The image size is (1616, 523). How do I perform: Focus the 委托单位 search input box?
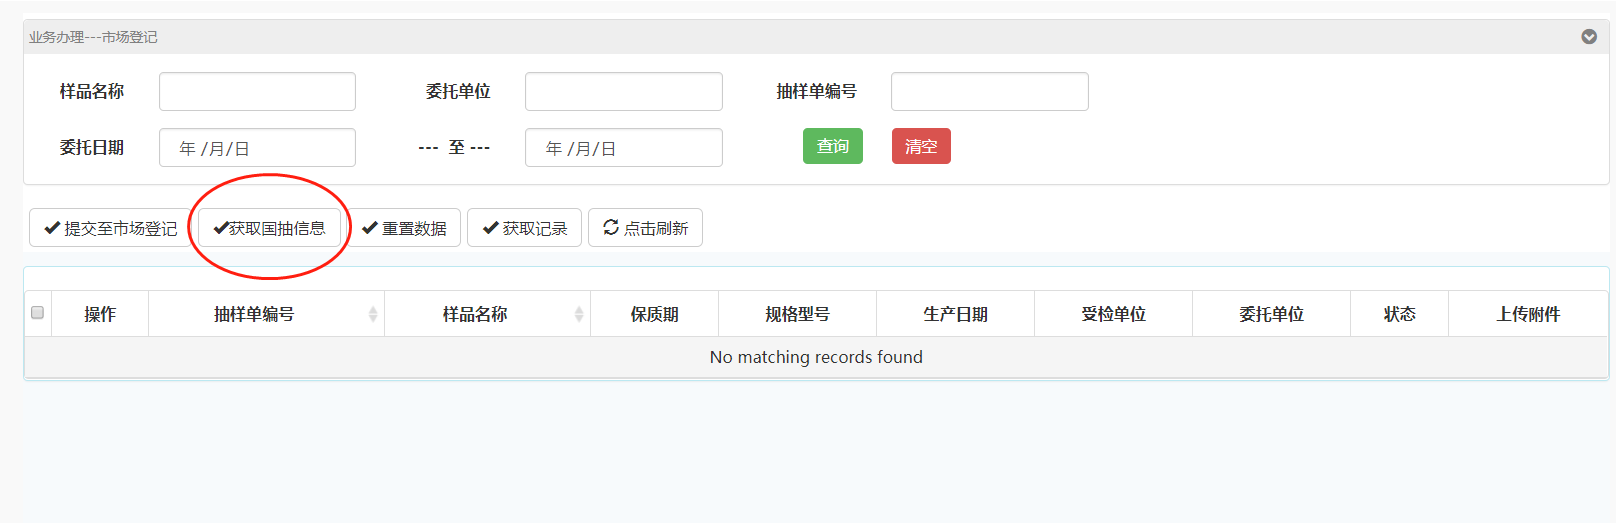click(x=623, y=92)
